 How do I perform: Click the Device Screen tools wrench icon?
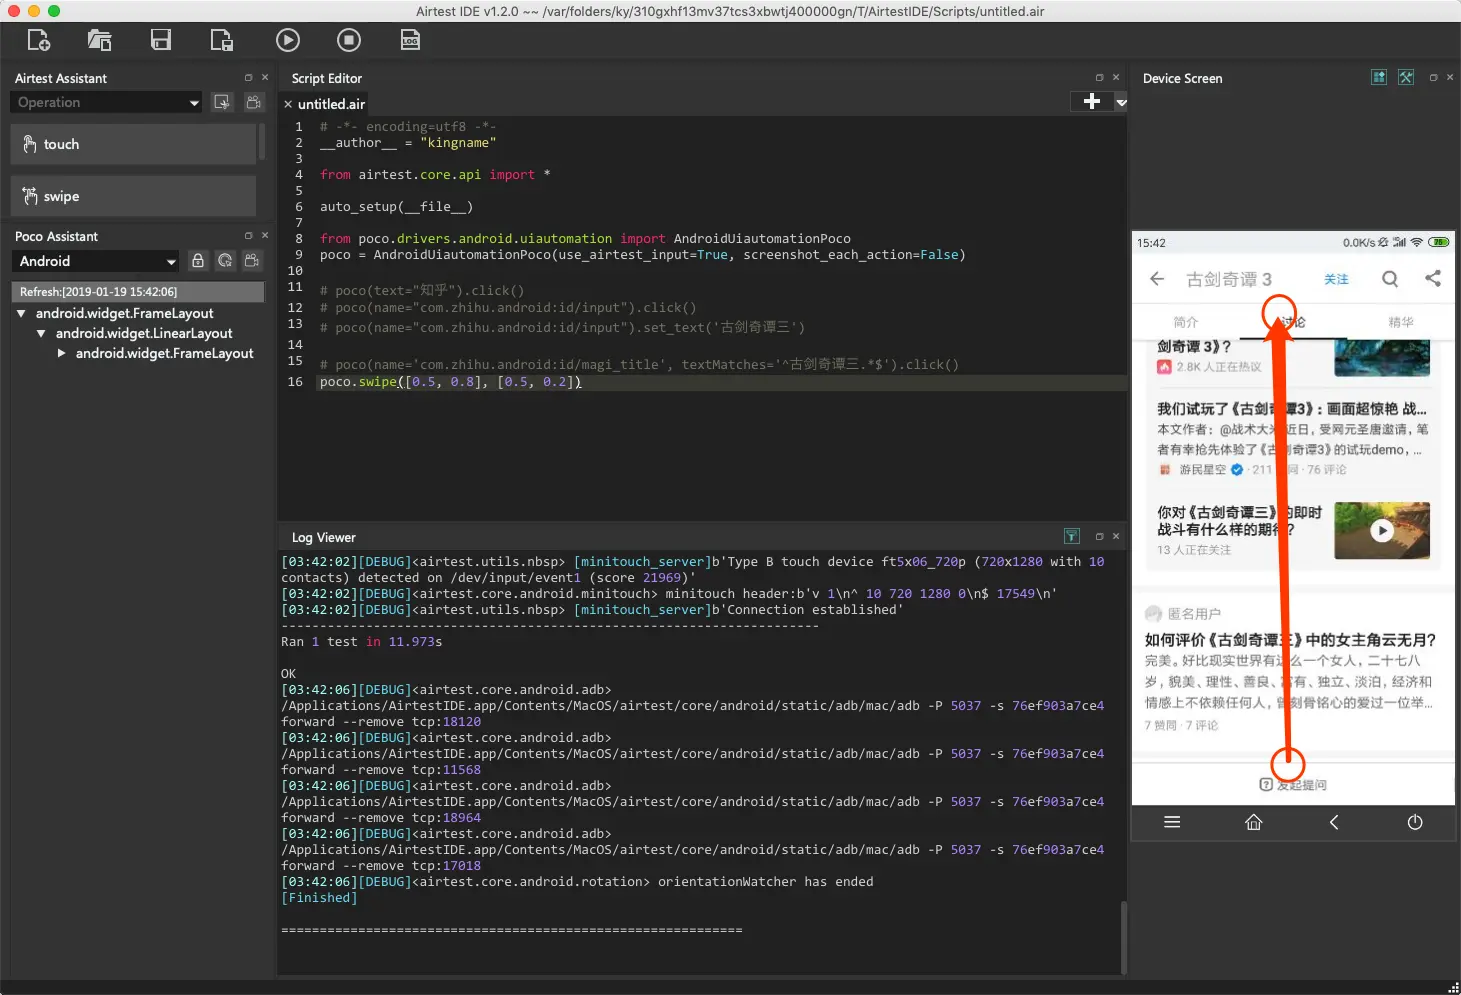tap(1406, 77)
